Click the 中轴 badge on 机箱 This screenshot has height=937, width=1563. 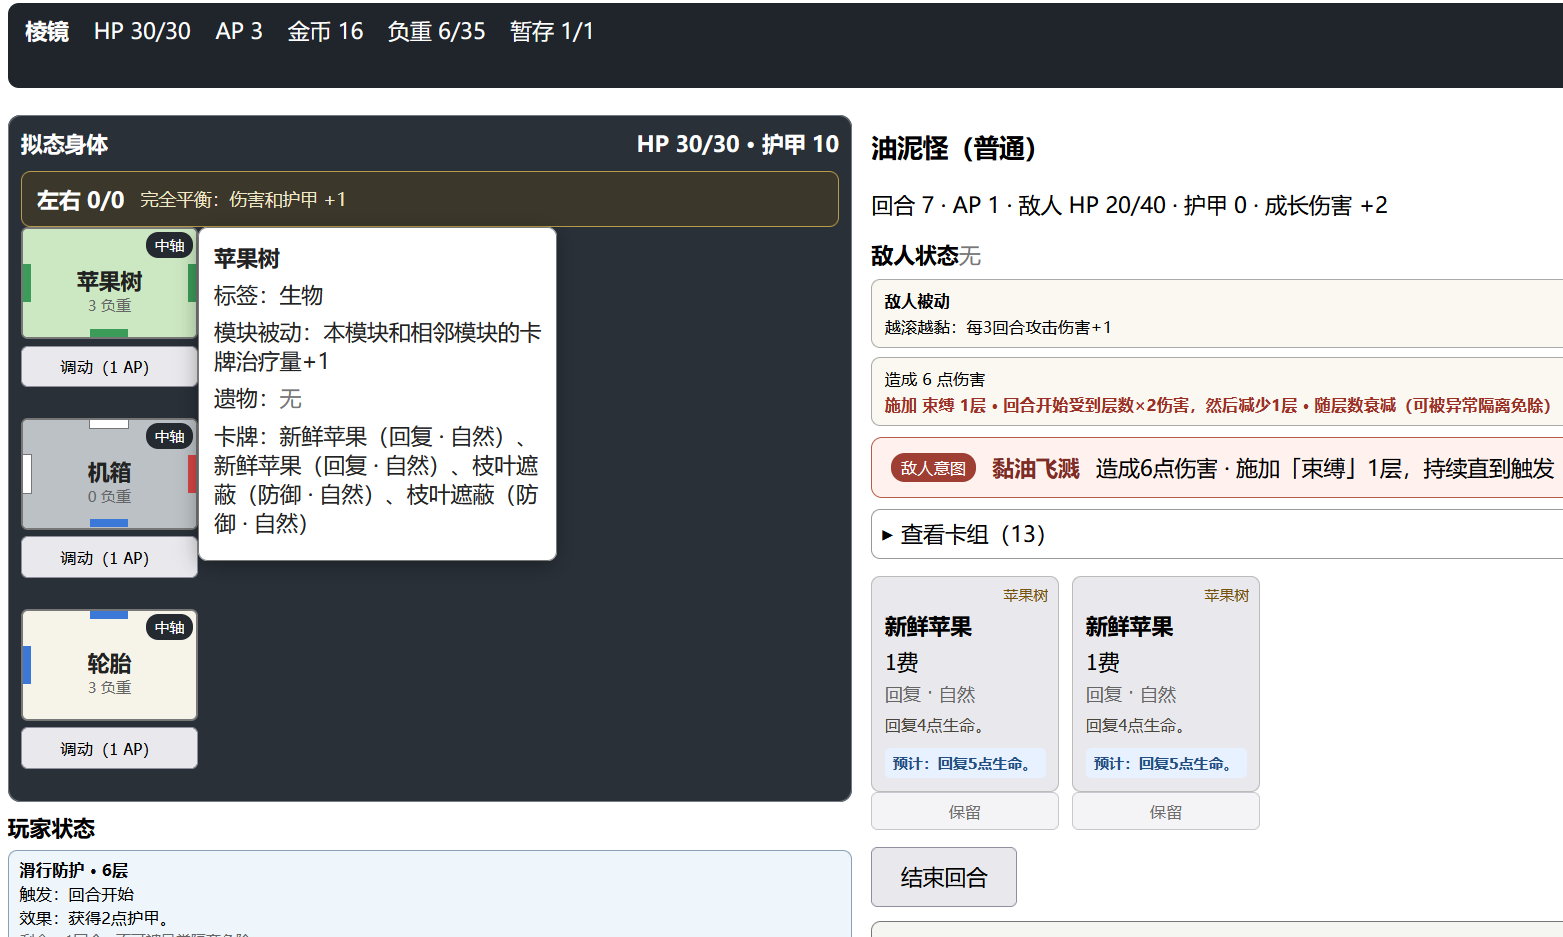(170, 436)
